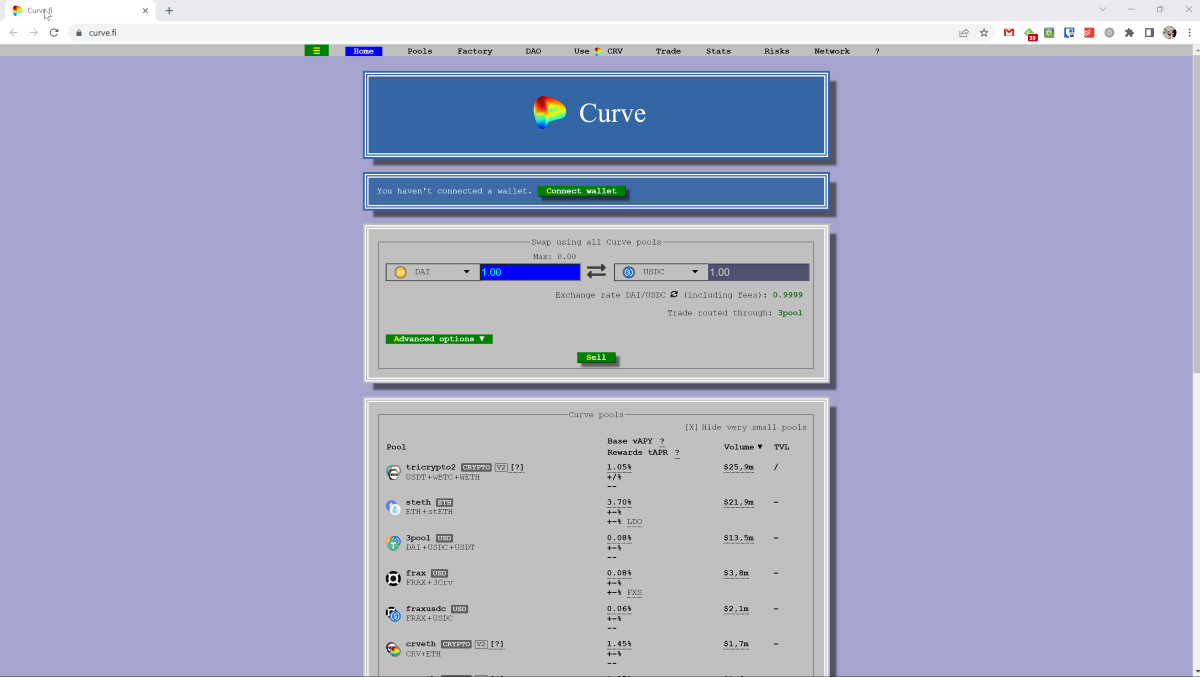Click the TVL column header

781,447
